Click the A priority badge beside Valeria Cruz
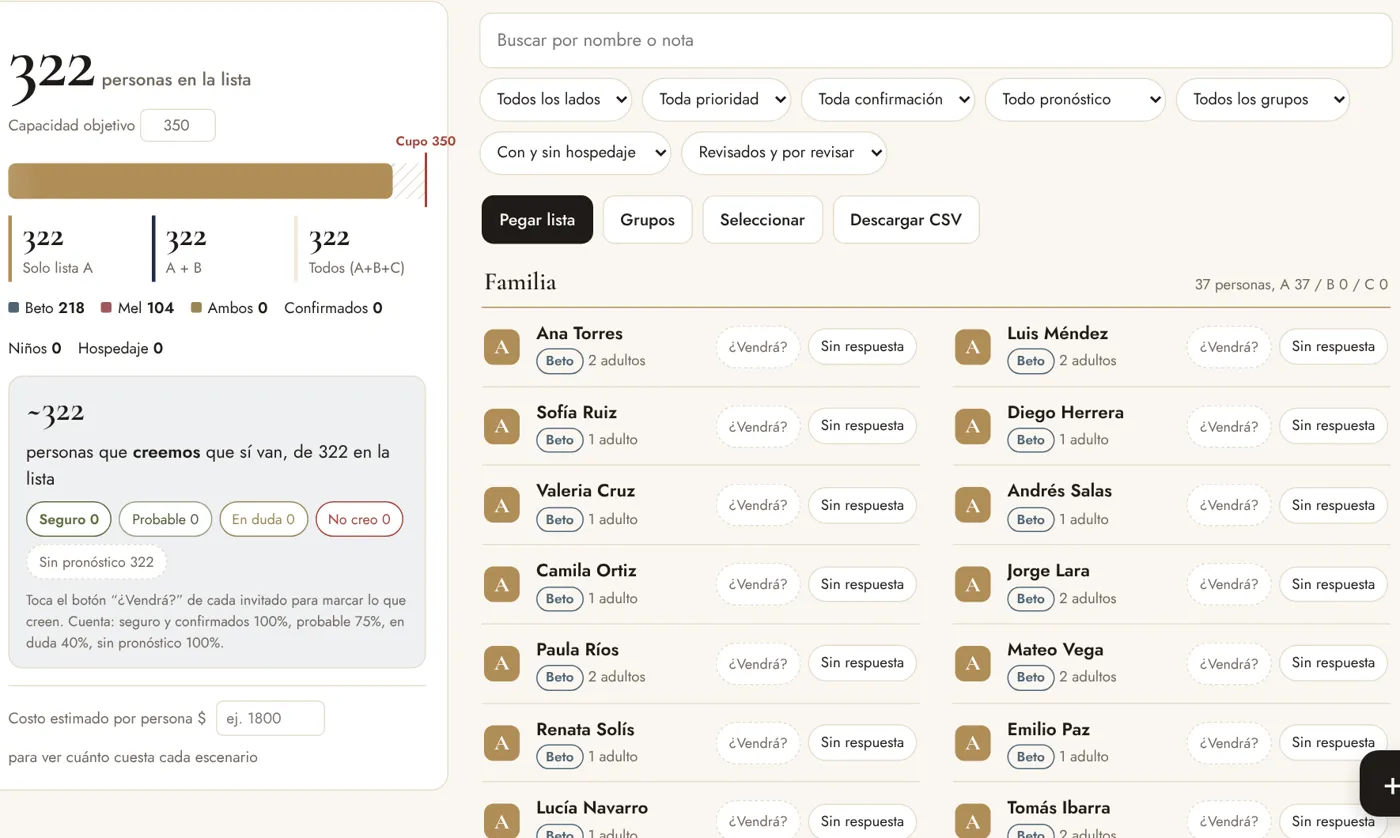Screen dimensions: 1400x838 click(x=502, y=505)
